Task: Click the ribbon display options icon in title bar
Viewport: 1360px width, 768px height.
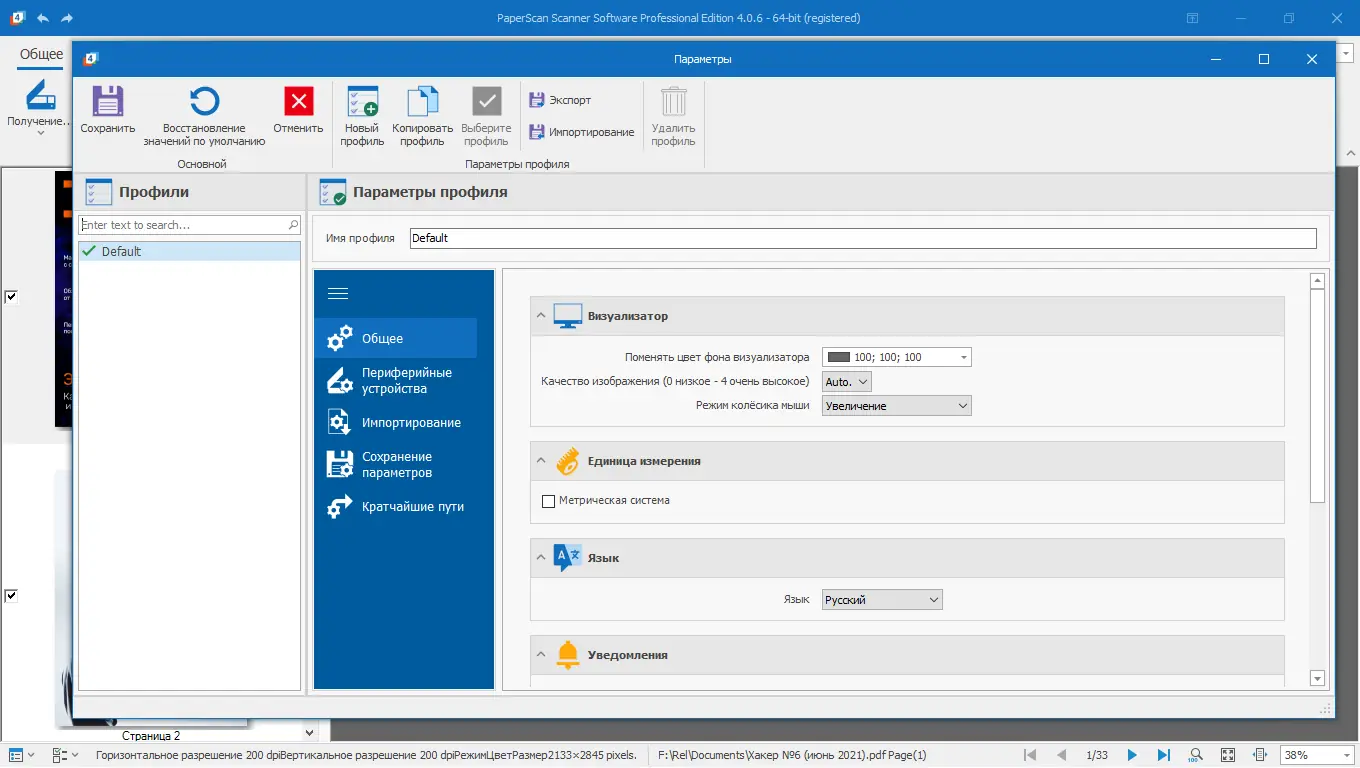Action: 1192,18
